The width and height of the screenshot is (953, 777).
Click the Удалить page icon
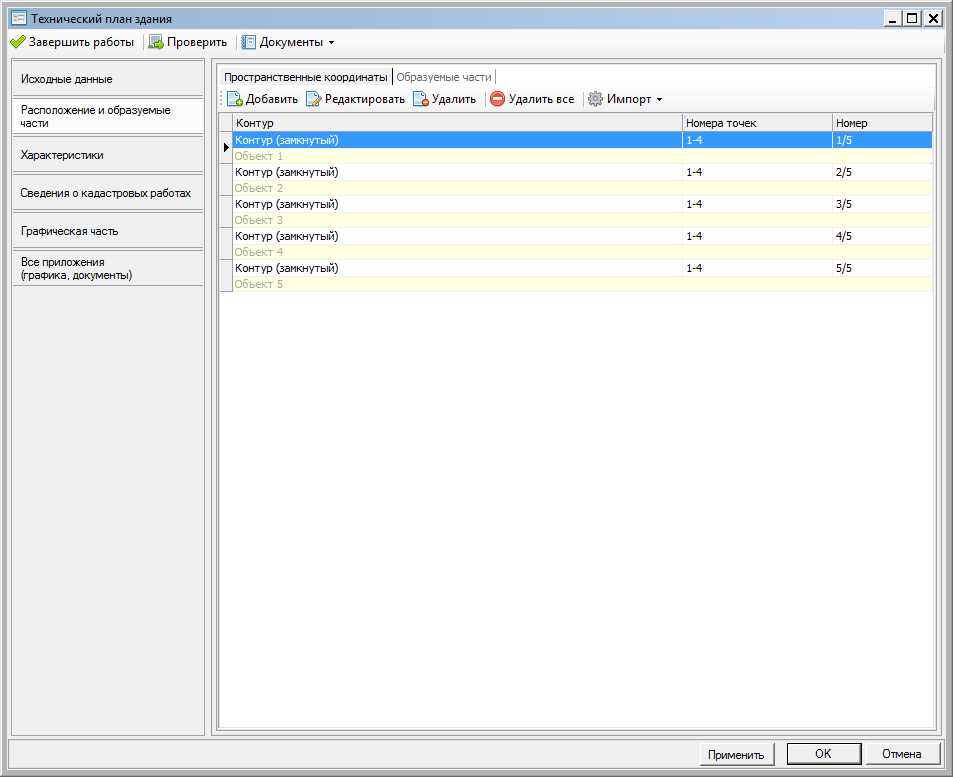click(x=421, y=99)
